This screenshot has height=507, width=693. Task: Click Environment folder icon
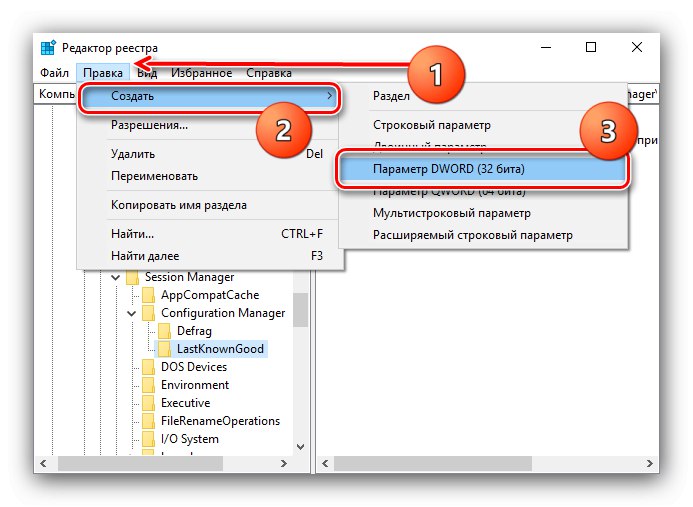[148, 385]
